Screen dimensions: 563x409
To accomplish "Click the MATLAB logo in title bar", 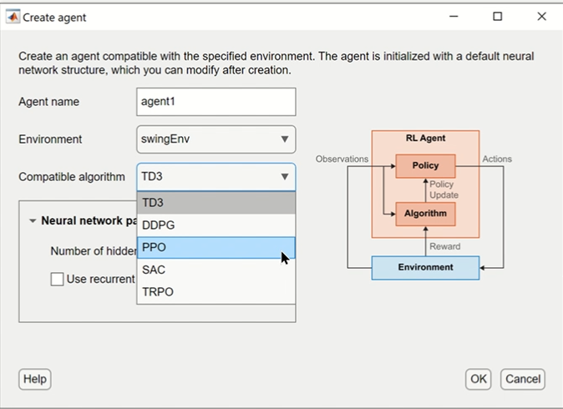I will point(13,17).
